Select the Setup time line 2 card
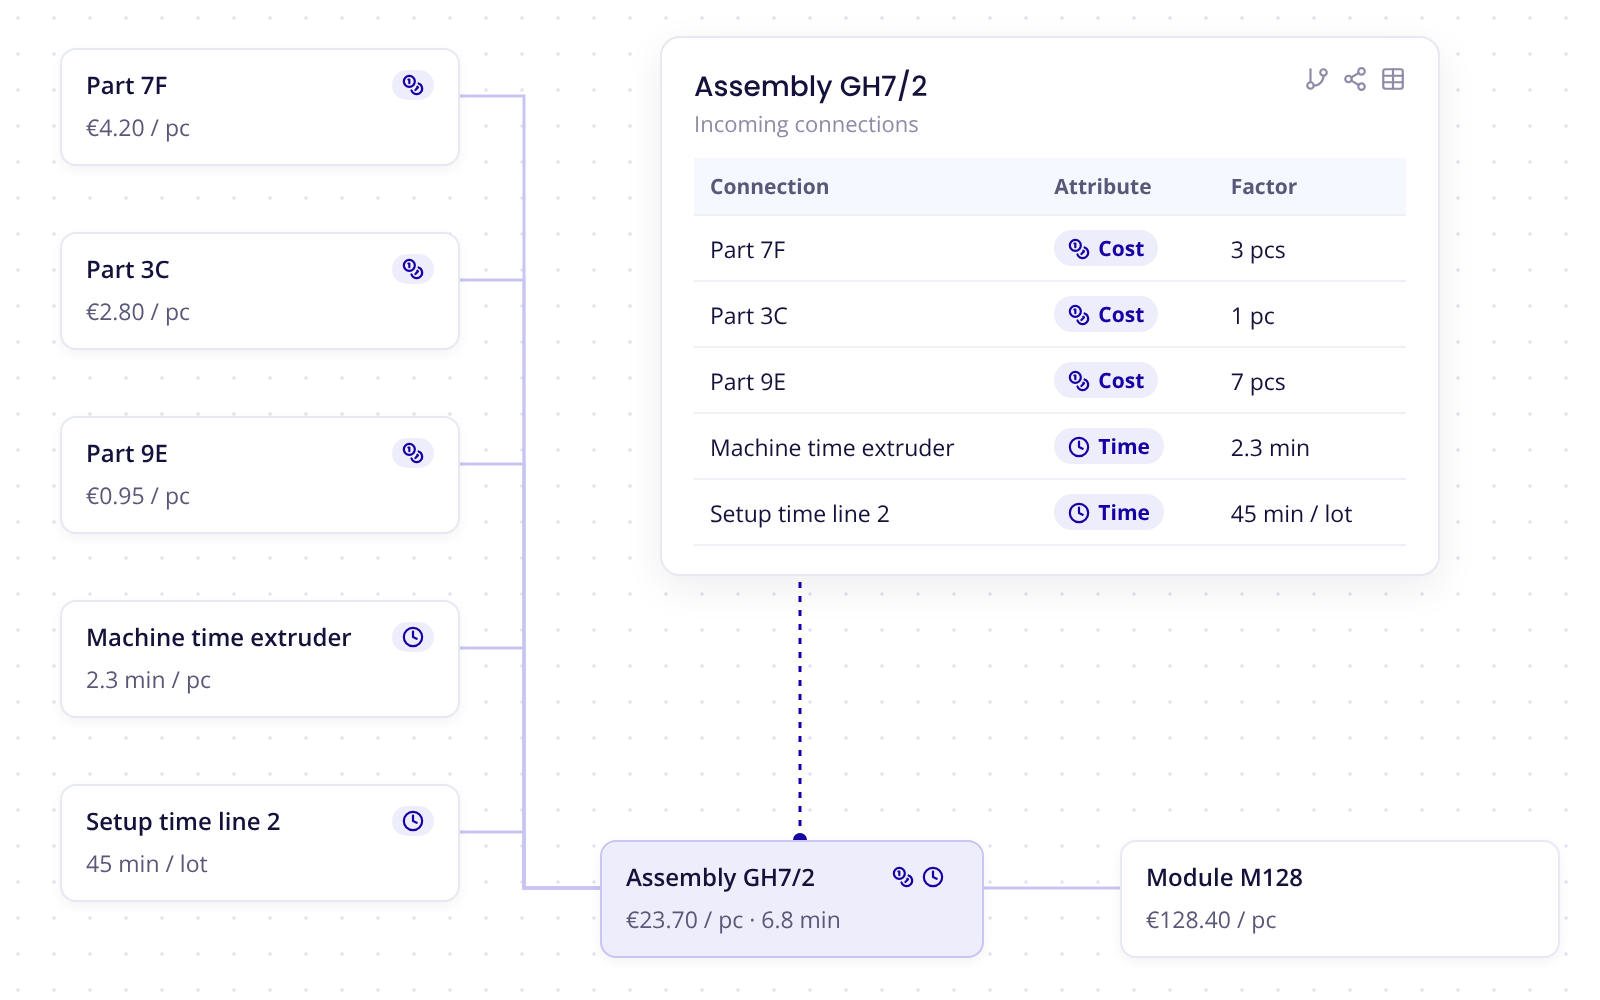 (x=260, y=843)
